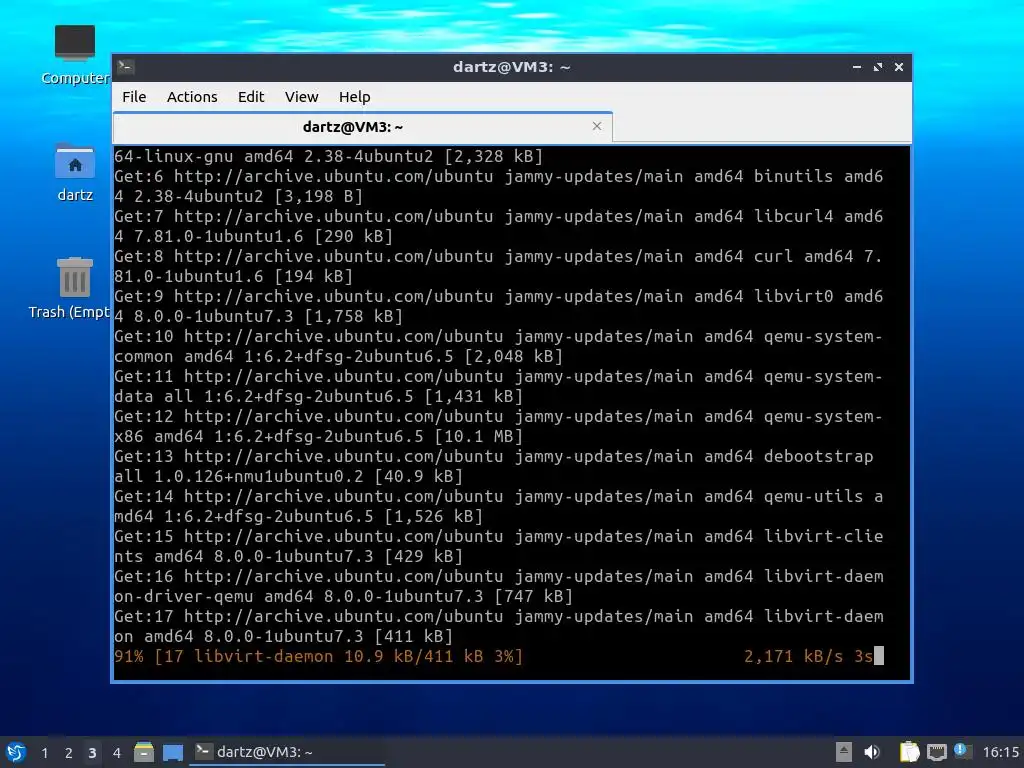Select the dartz home folder icon

(x=74, y=172)
